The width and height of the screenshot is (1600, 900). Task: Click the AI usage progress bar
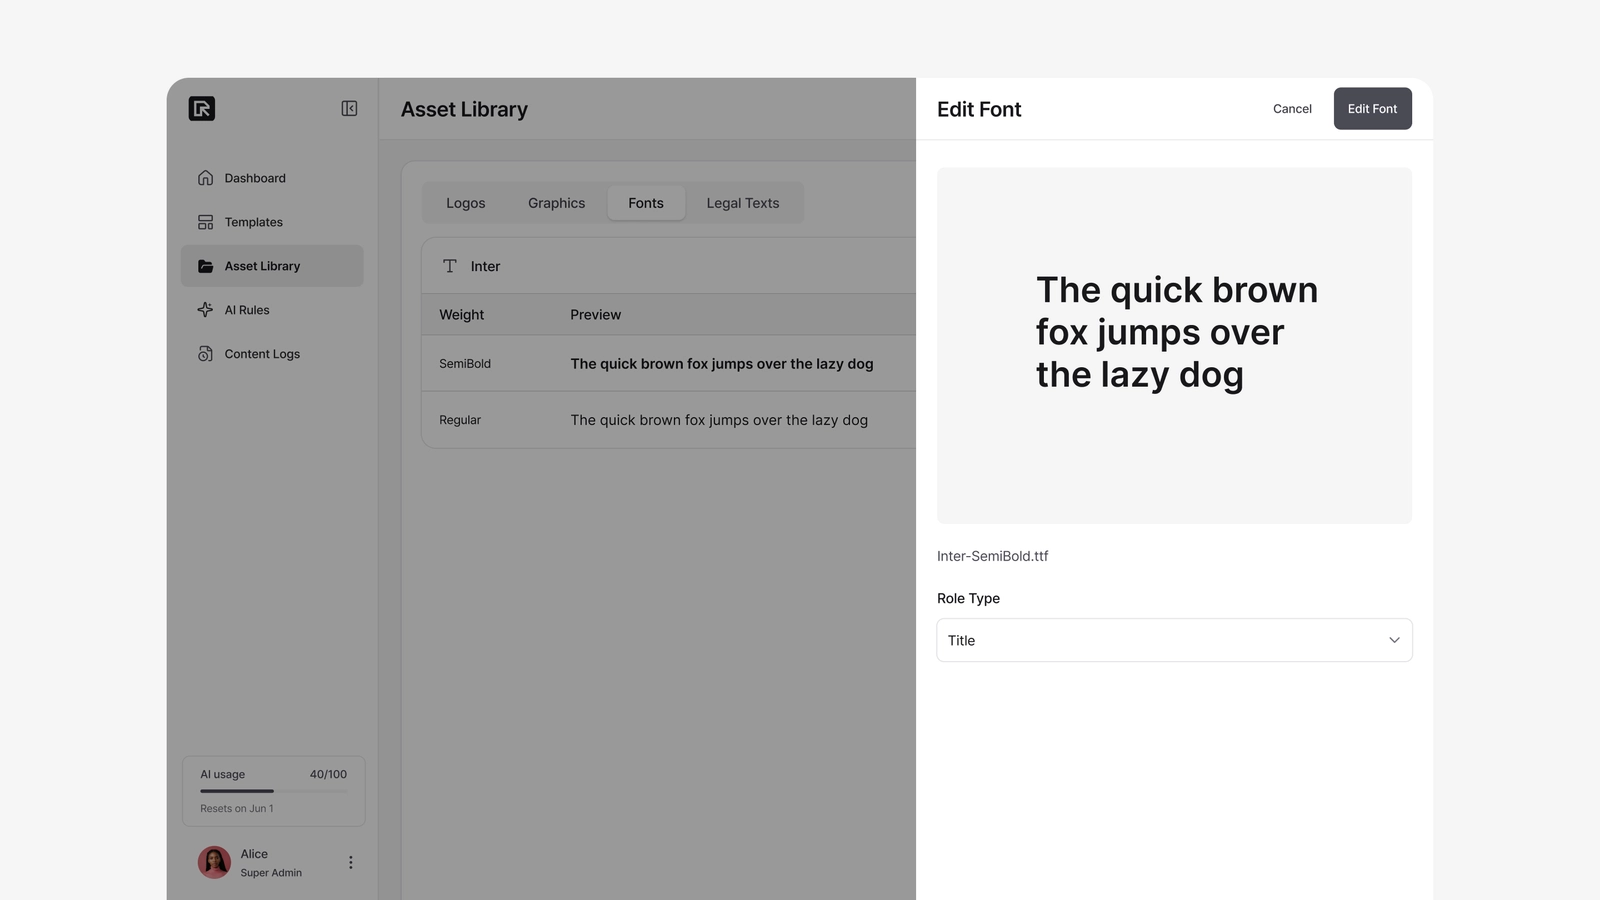pos(274,791)
